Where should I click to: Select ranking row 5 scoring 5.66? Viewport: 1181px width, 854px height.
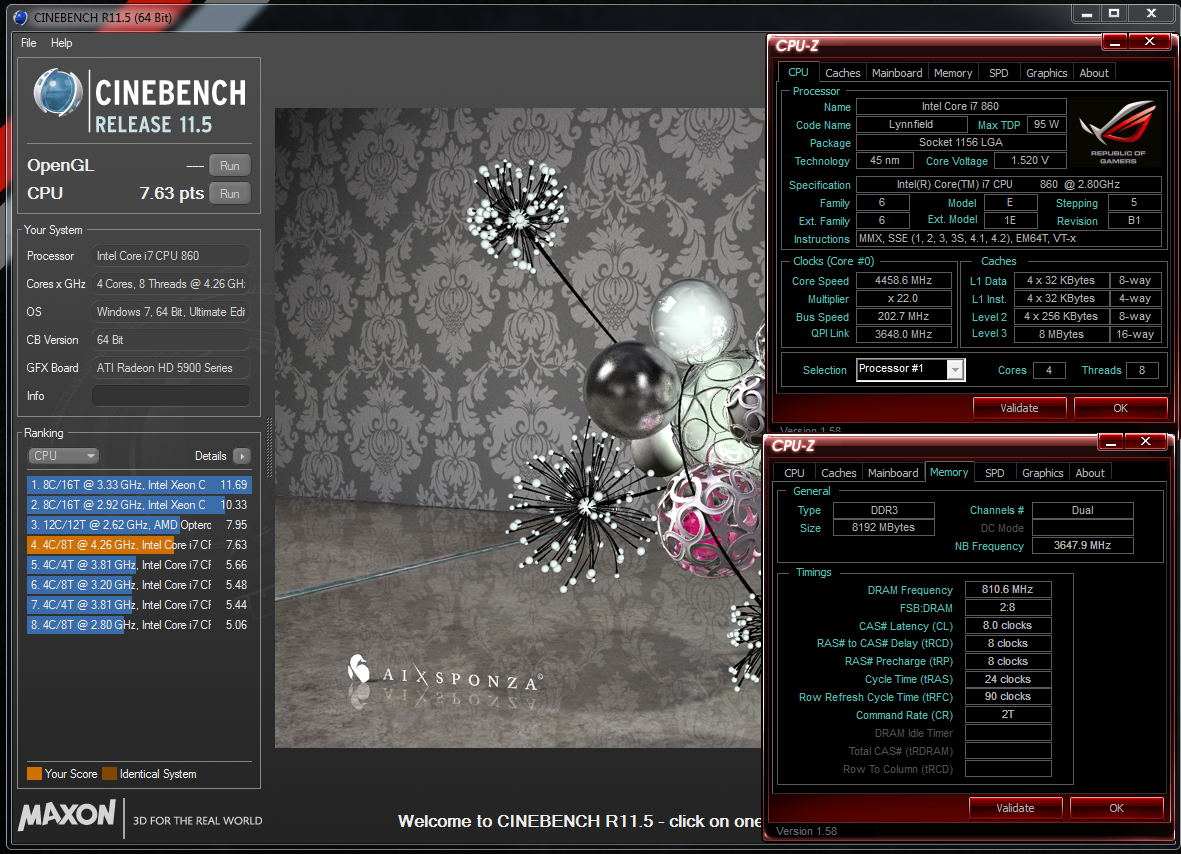coord(139,565)
